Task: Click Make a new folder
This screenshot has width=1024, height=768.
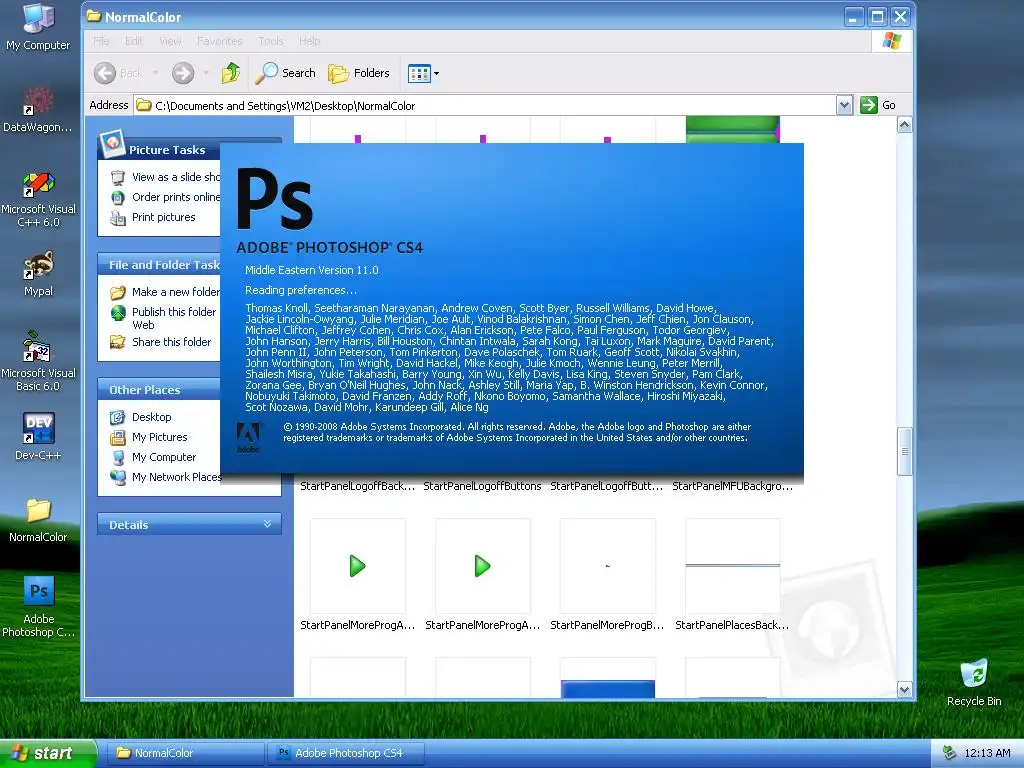Action: click(165, 292)
